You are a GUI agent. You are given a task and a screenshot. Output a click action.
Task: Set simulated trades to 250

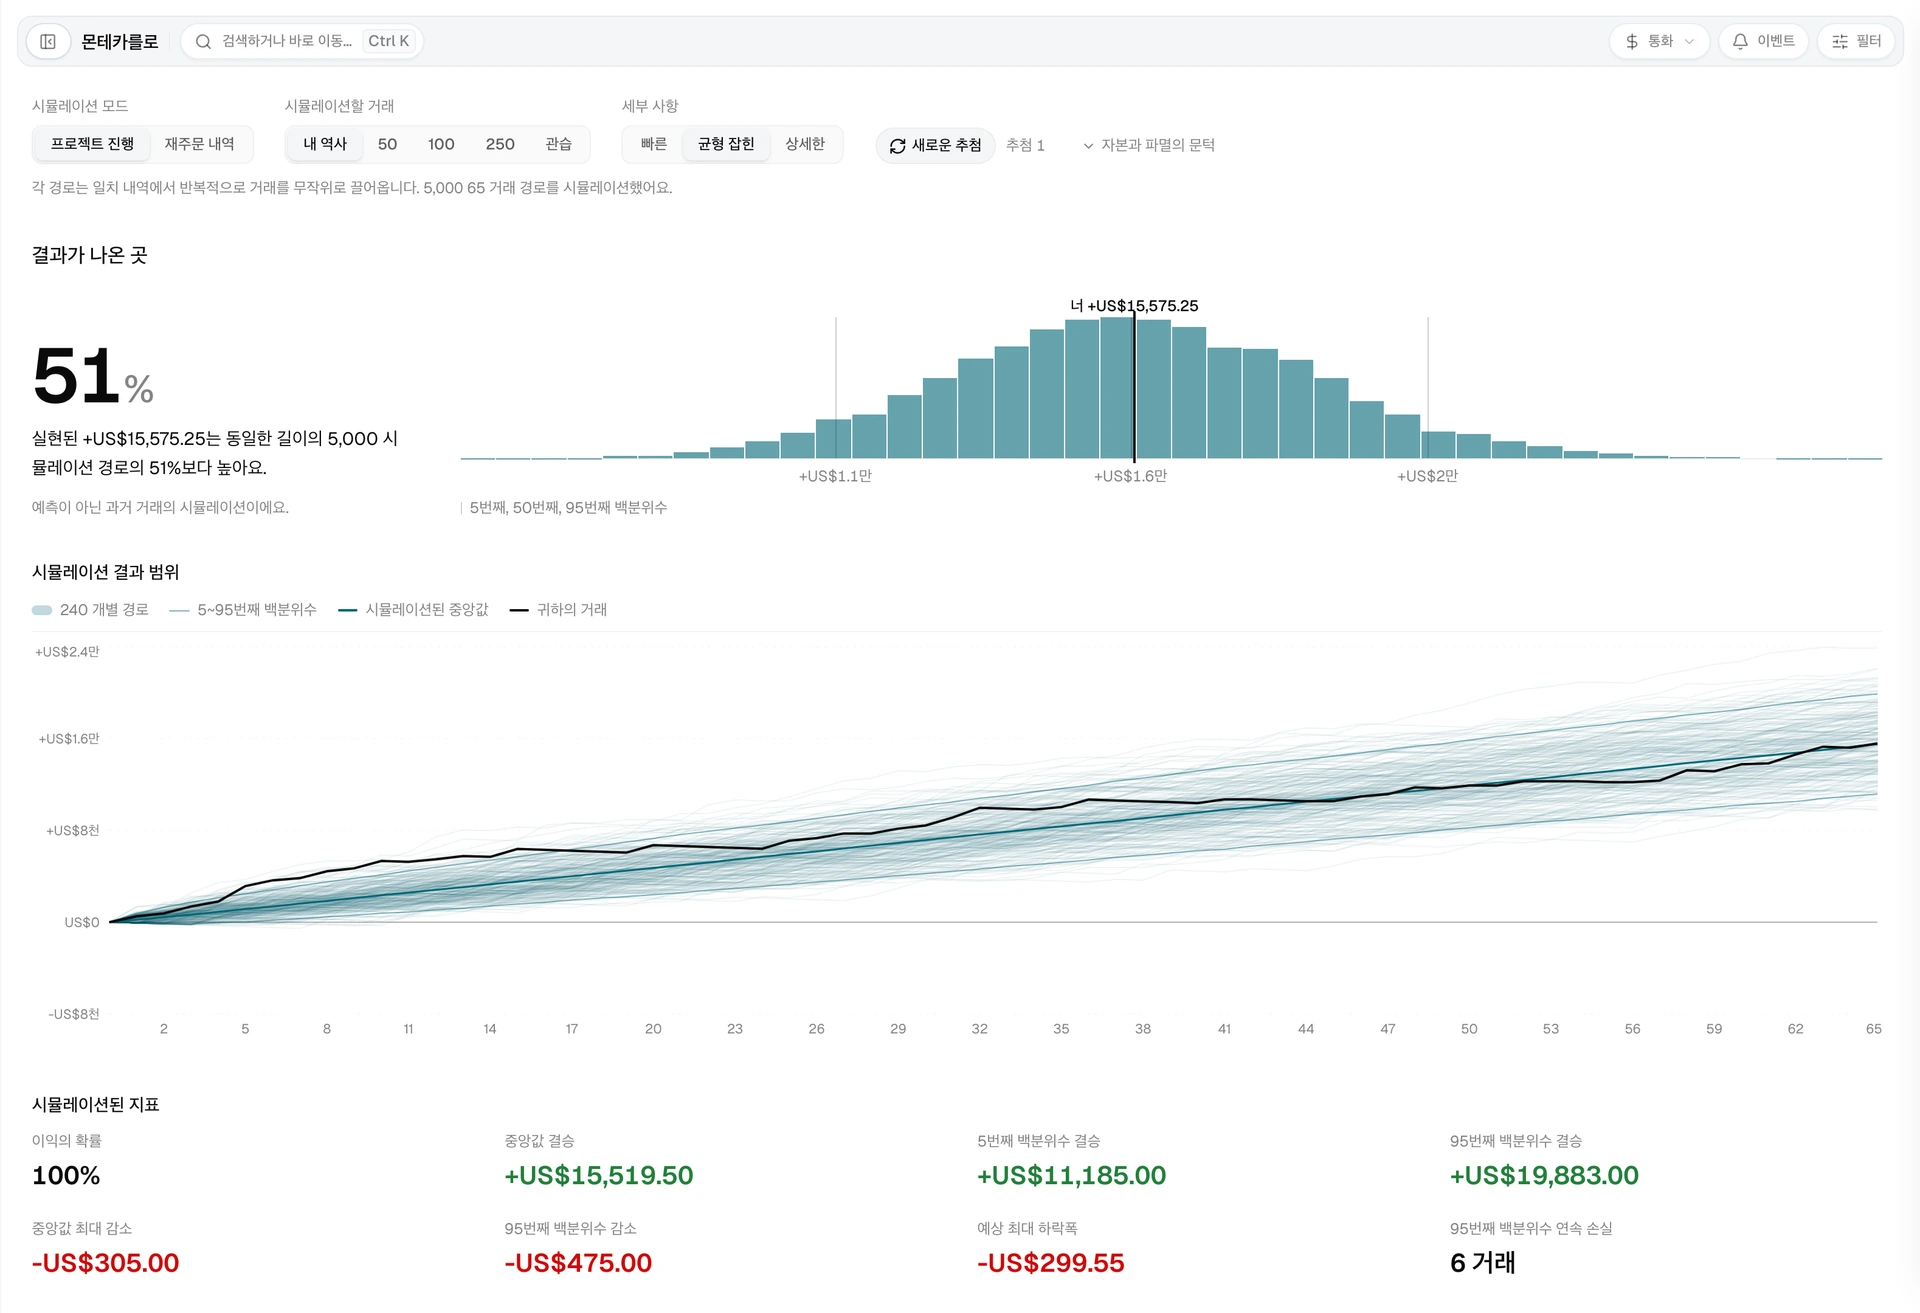(500, 144)
